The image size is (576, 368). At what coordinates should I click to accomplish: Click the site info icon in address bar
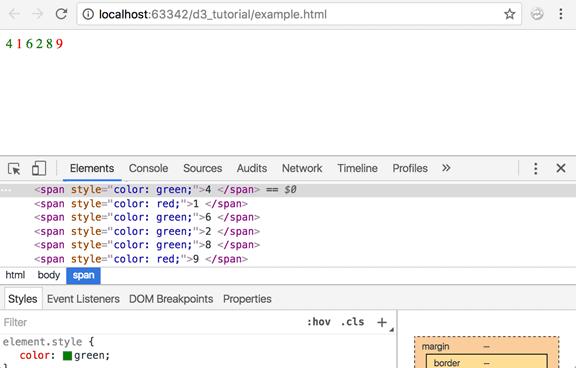pos(88,14)
